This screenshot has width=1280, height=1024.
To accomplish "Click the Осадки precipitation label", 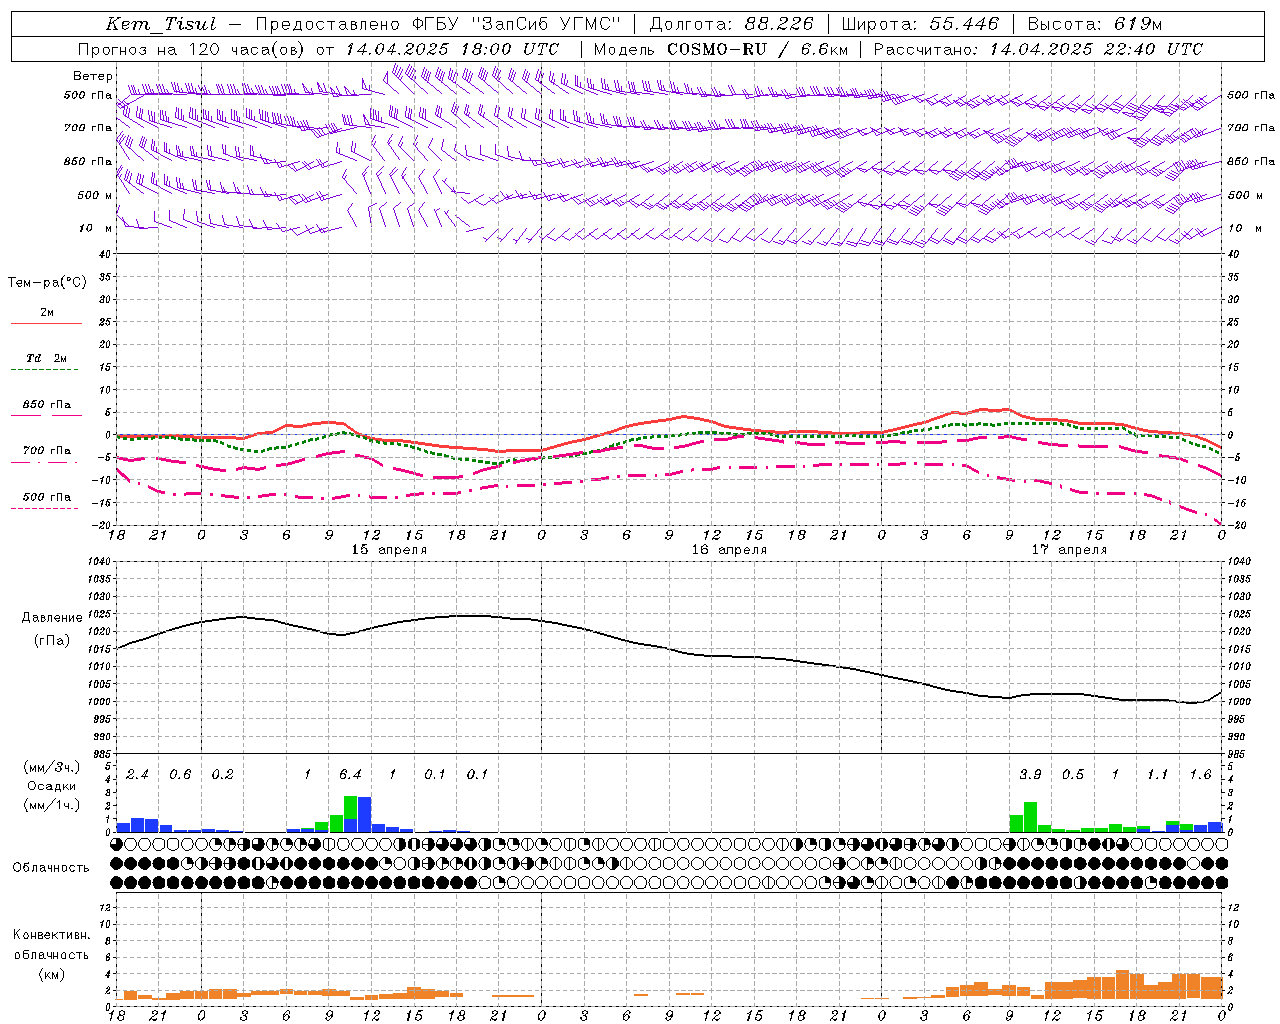I will (51, 786).
